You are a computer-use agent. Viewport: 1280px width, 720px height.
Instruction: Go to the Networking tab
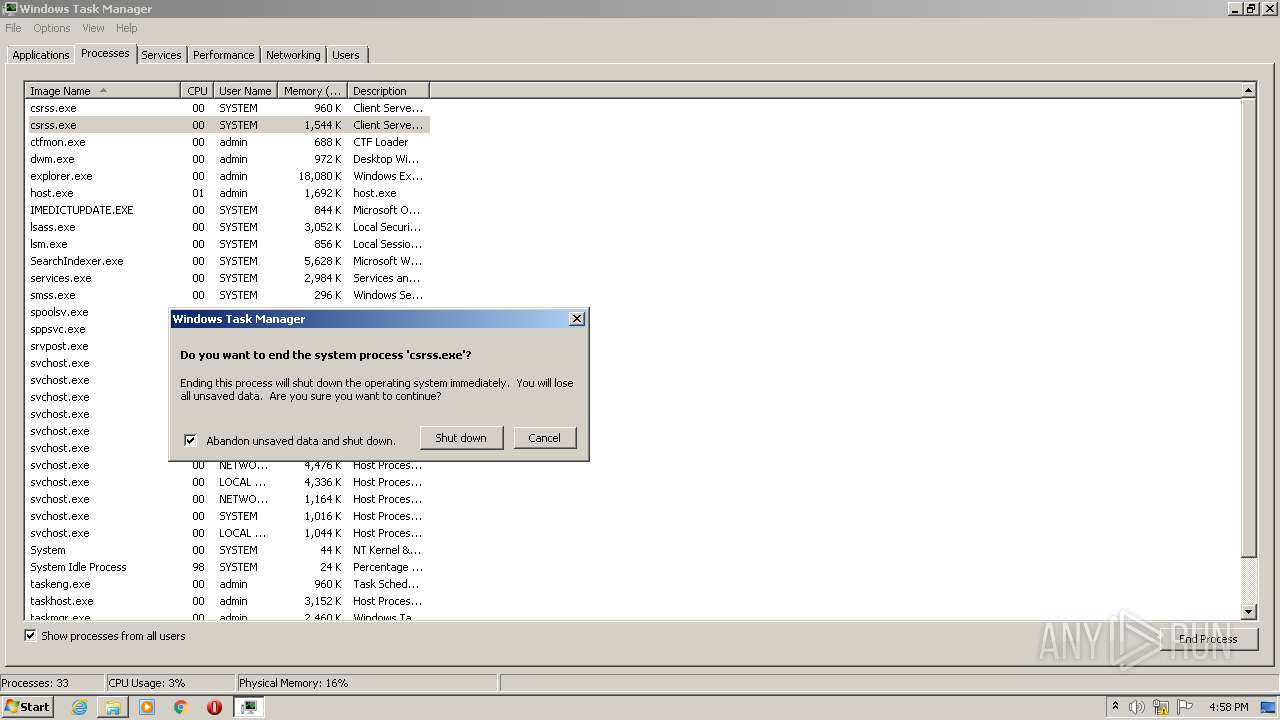coord(293,55)
